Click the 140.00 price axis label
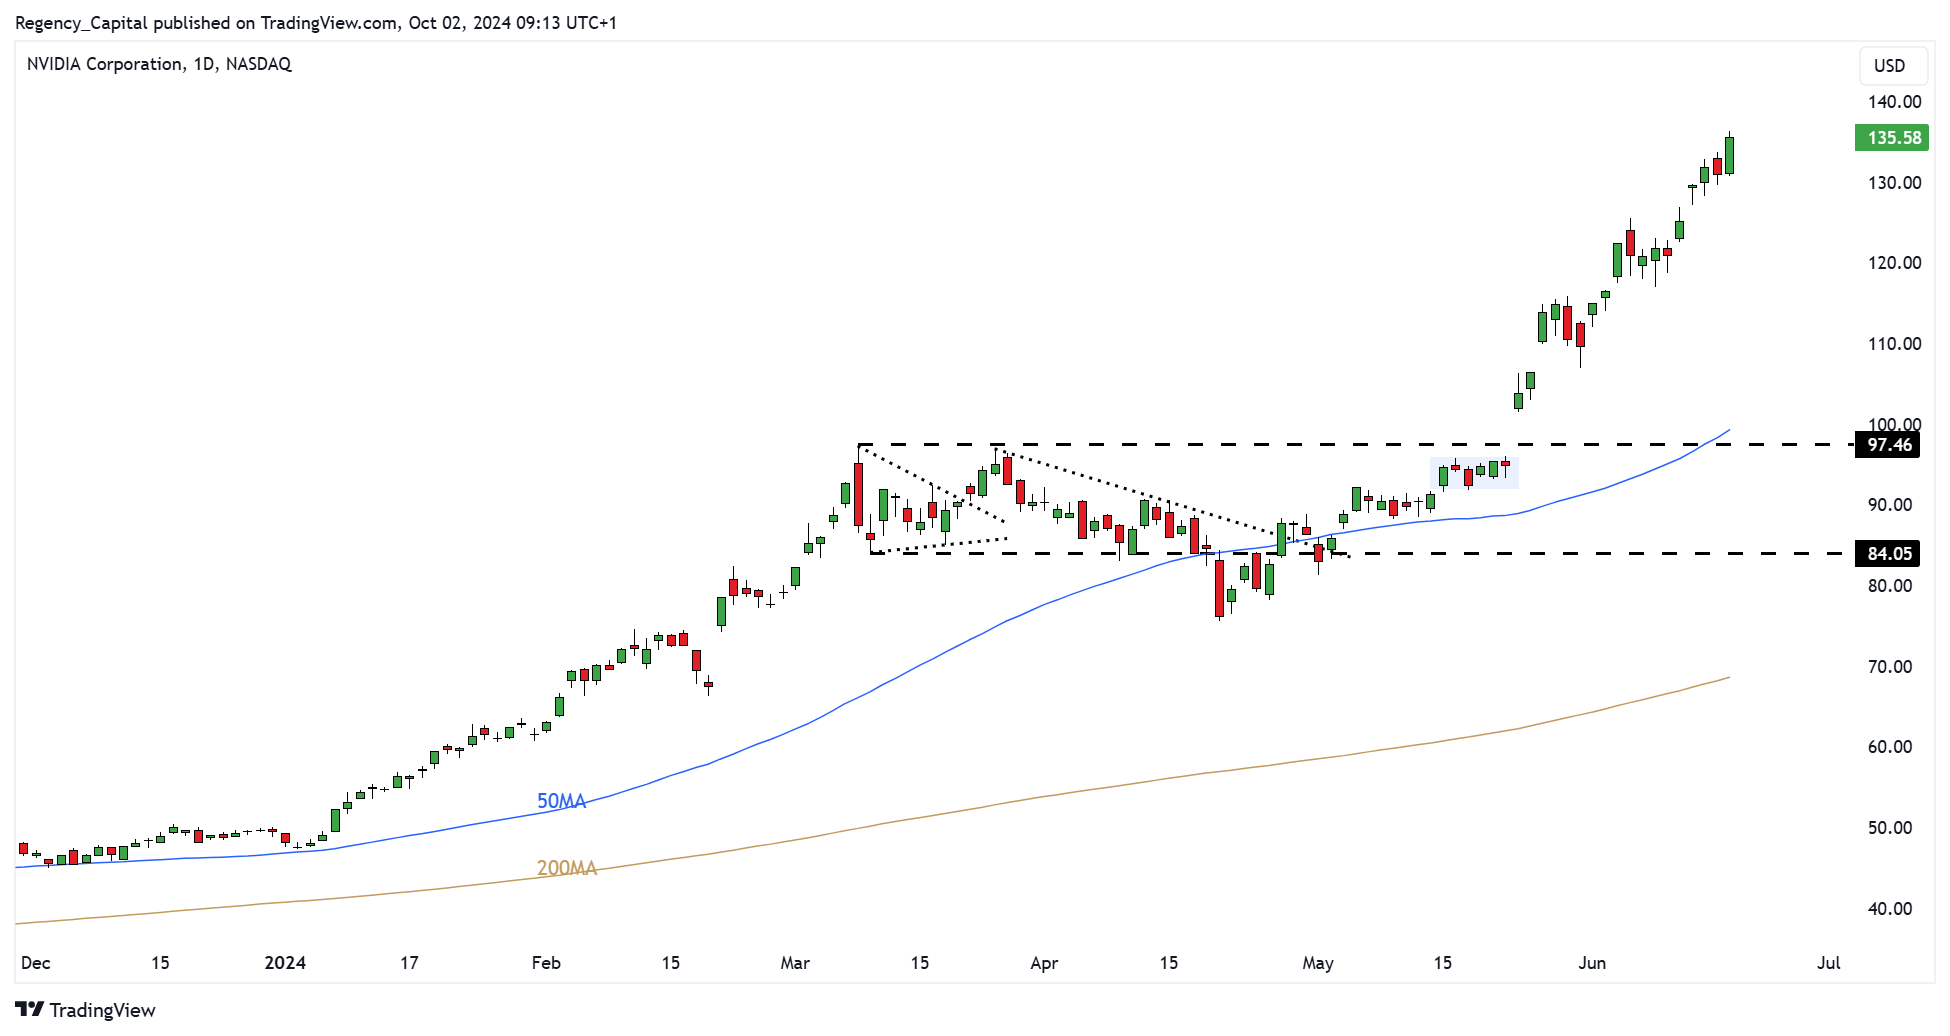The height and width of the screenshot is (1036, 1950). (1894, 102)
